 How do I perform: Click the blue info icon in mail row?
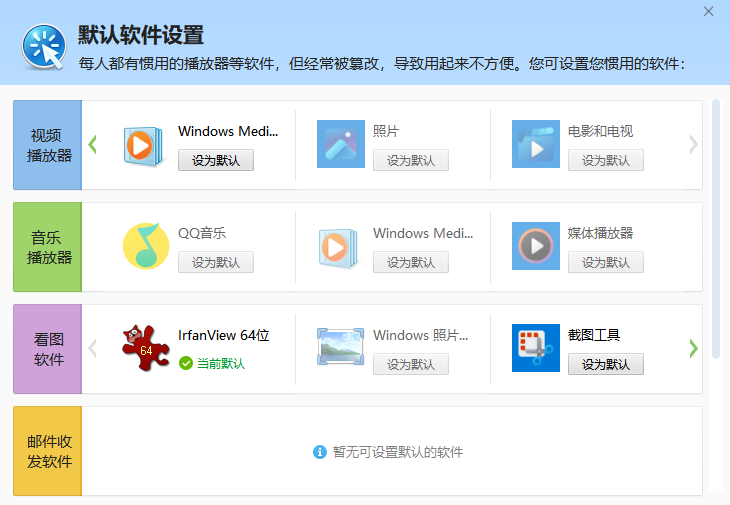pos(320,452)
